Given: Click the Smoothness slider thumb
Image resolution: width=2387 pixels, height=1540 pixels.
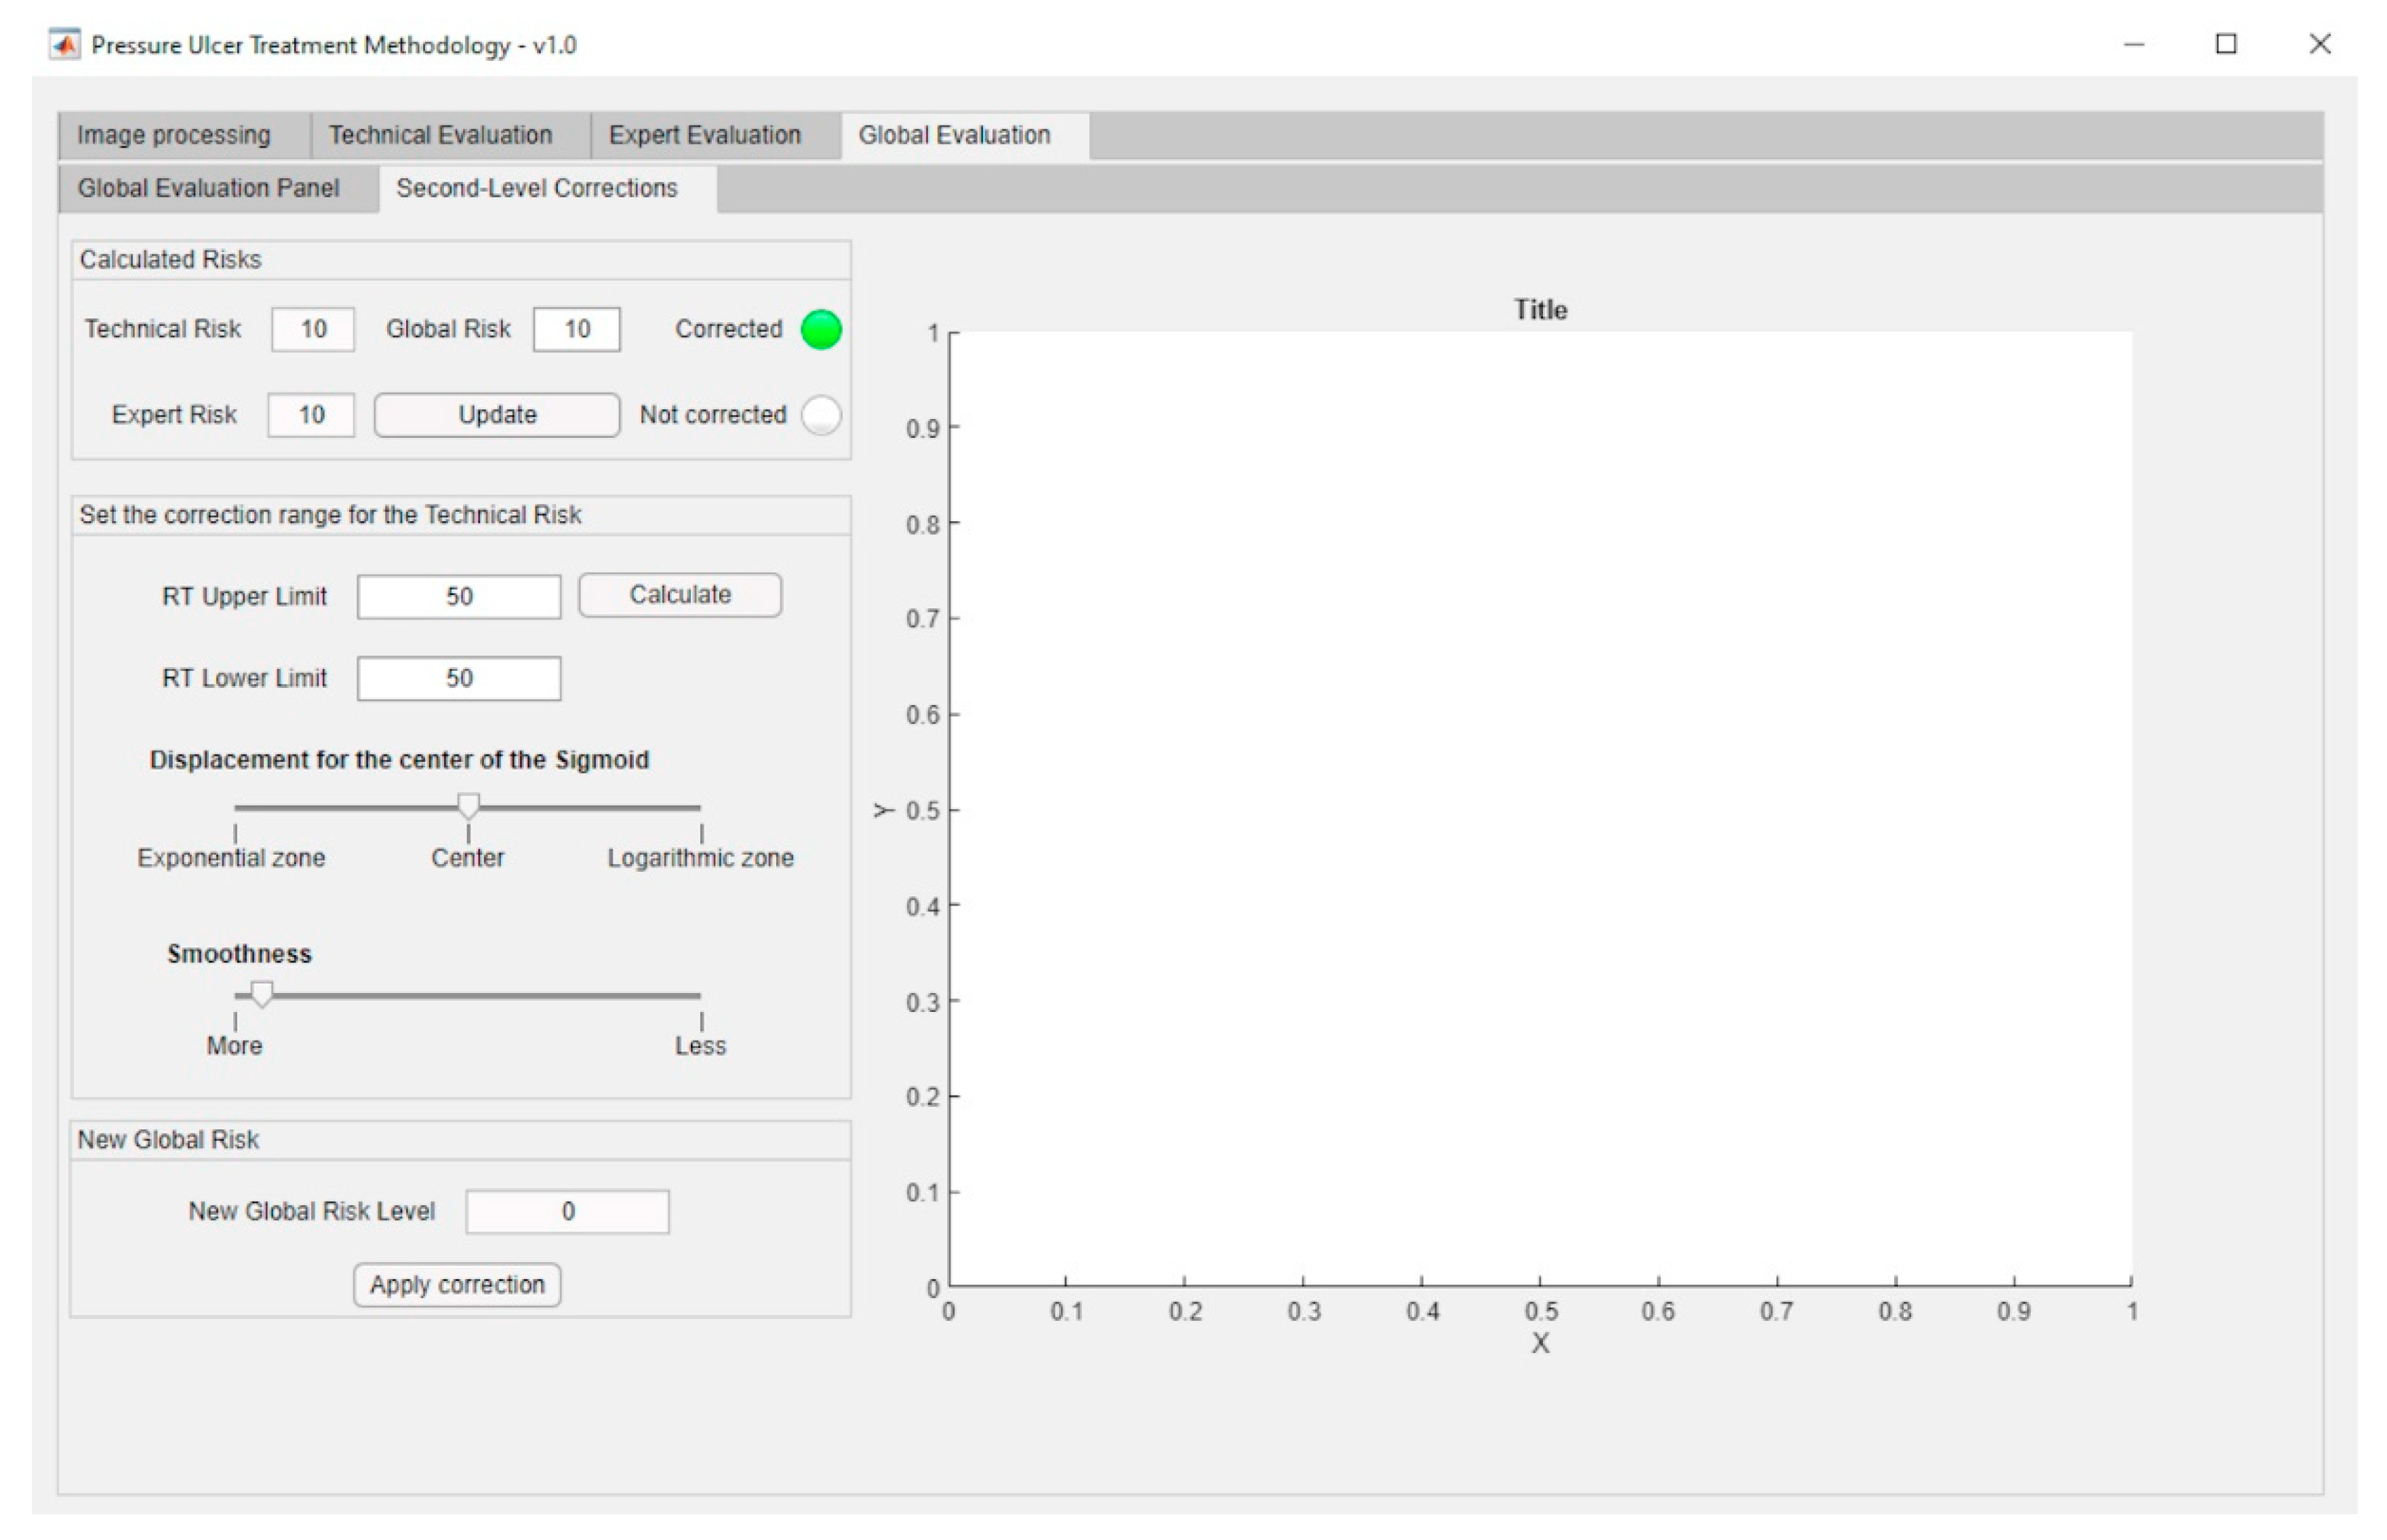Looking at the screenshot, I should point(262,994).
